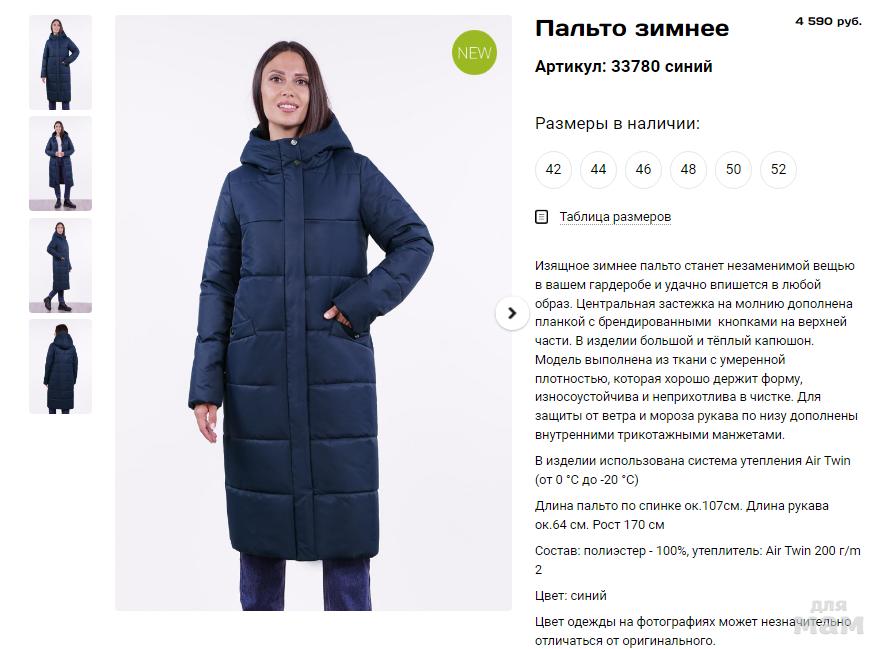Image resolution: width=879 pixels, height=649 pixels.
Task: Select size 44
Action: pyautogui.click(x=598, y=169)
